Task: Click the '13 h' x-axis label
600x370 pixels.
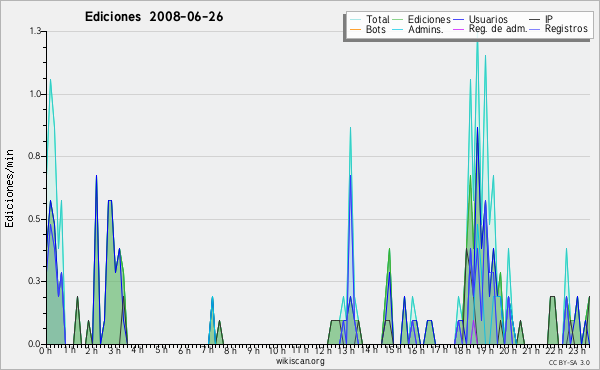Action: pos(346,350)
